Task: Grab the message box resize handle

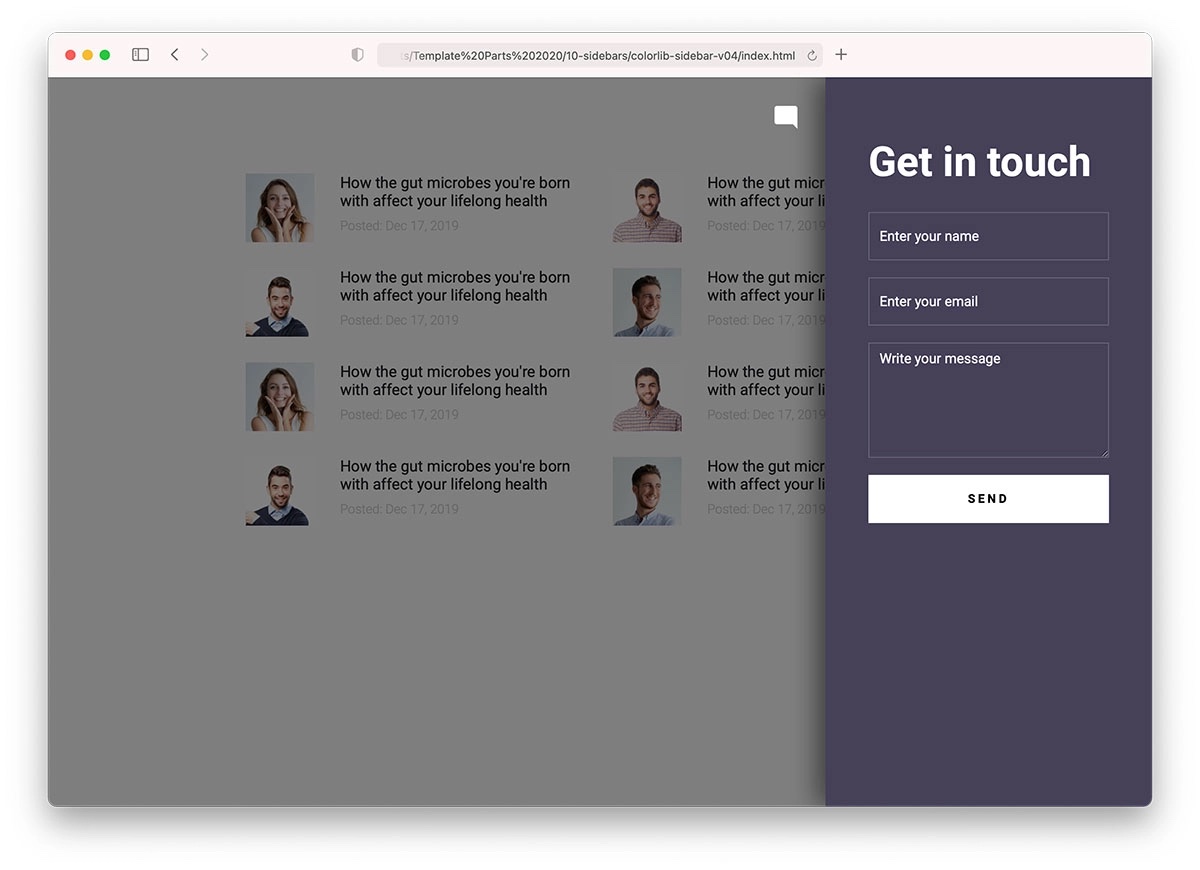Action: click(1104, 453)
